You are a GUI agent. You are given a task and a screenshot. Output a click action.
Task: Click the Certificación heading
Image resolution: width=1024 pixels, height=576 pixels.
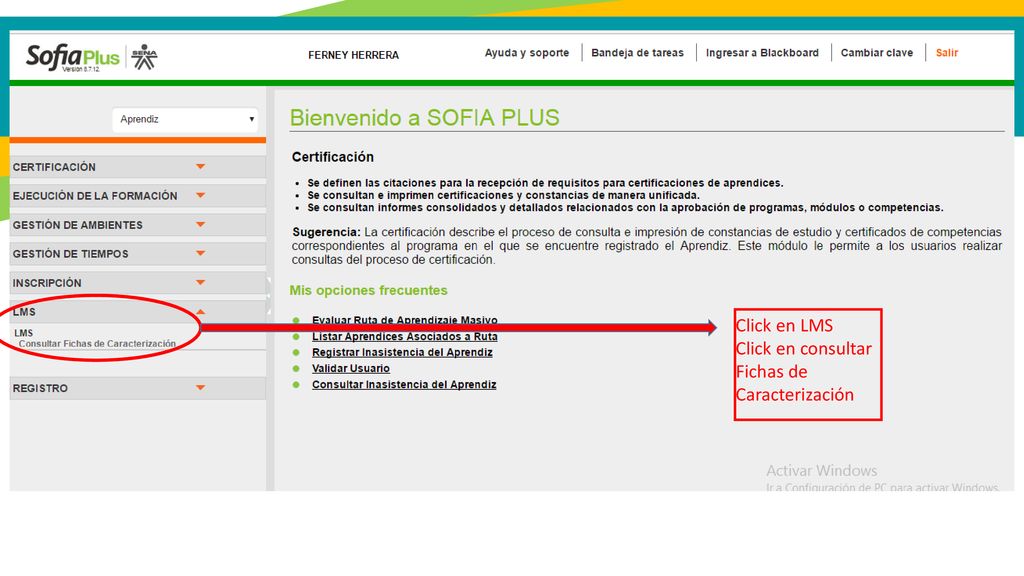(x=332, y=157)
